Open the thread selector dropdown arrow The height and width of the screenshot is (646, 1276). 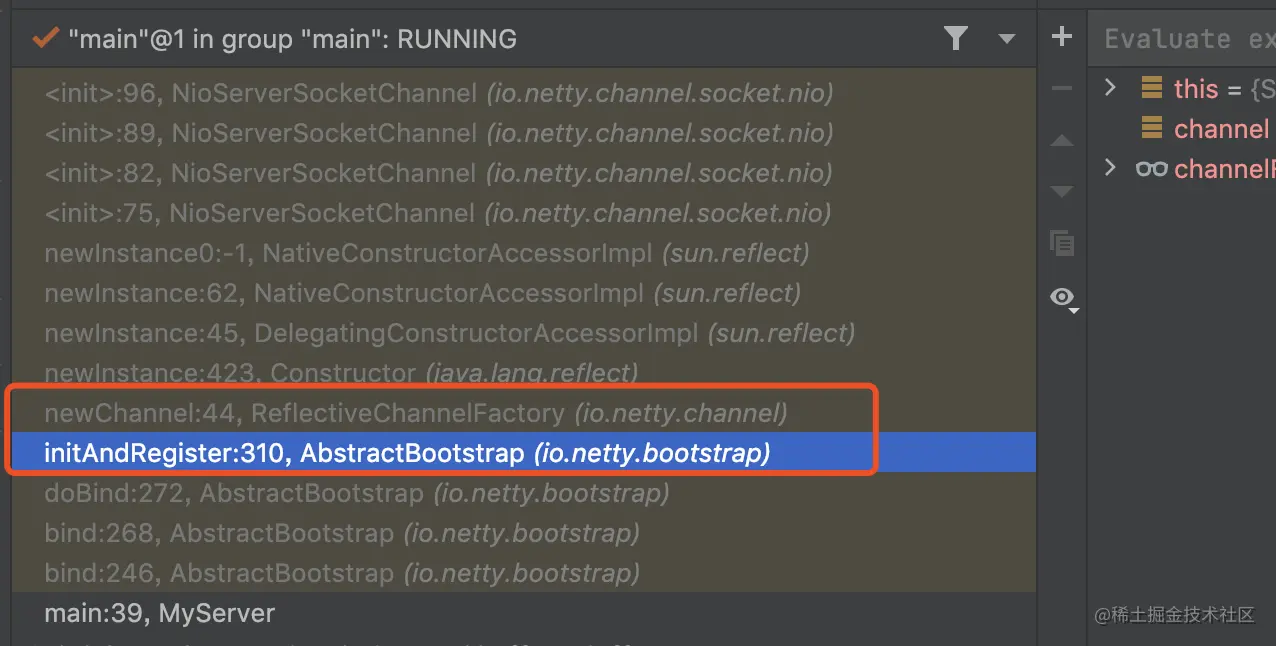tap(1007, 40)
